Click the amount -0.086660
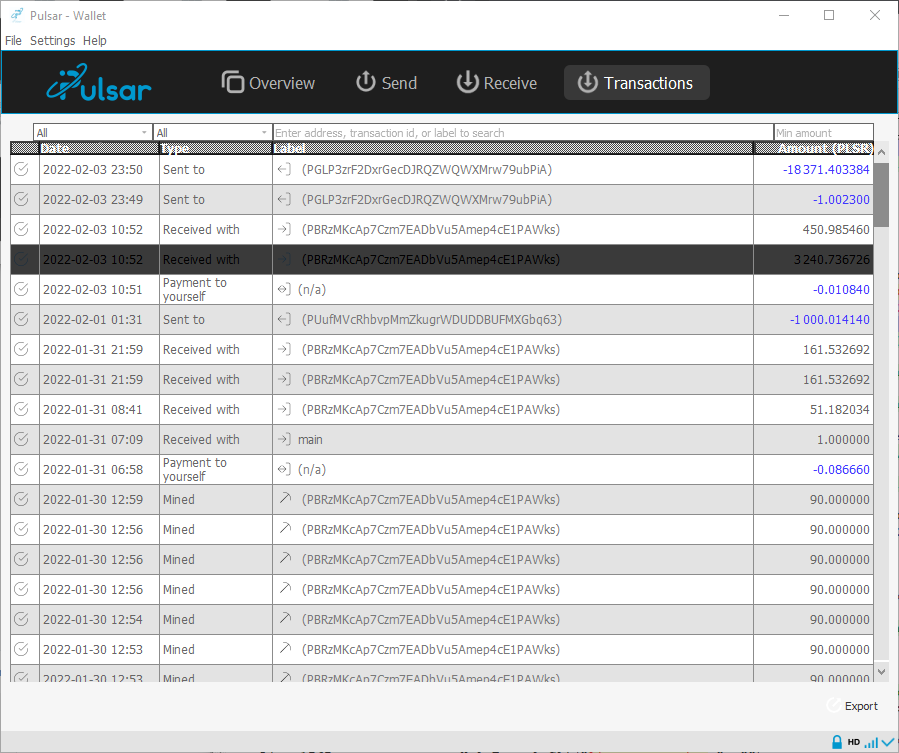Viewport: 899px width, 753px height. (841, 469)
